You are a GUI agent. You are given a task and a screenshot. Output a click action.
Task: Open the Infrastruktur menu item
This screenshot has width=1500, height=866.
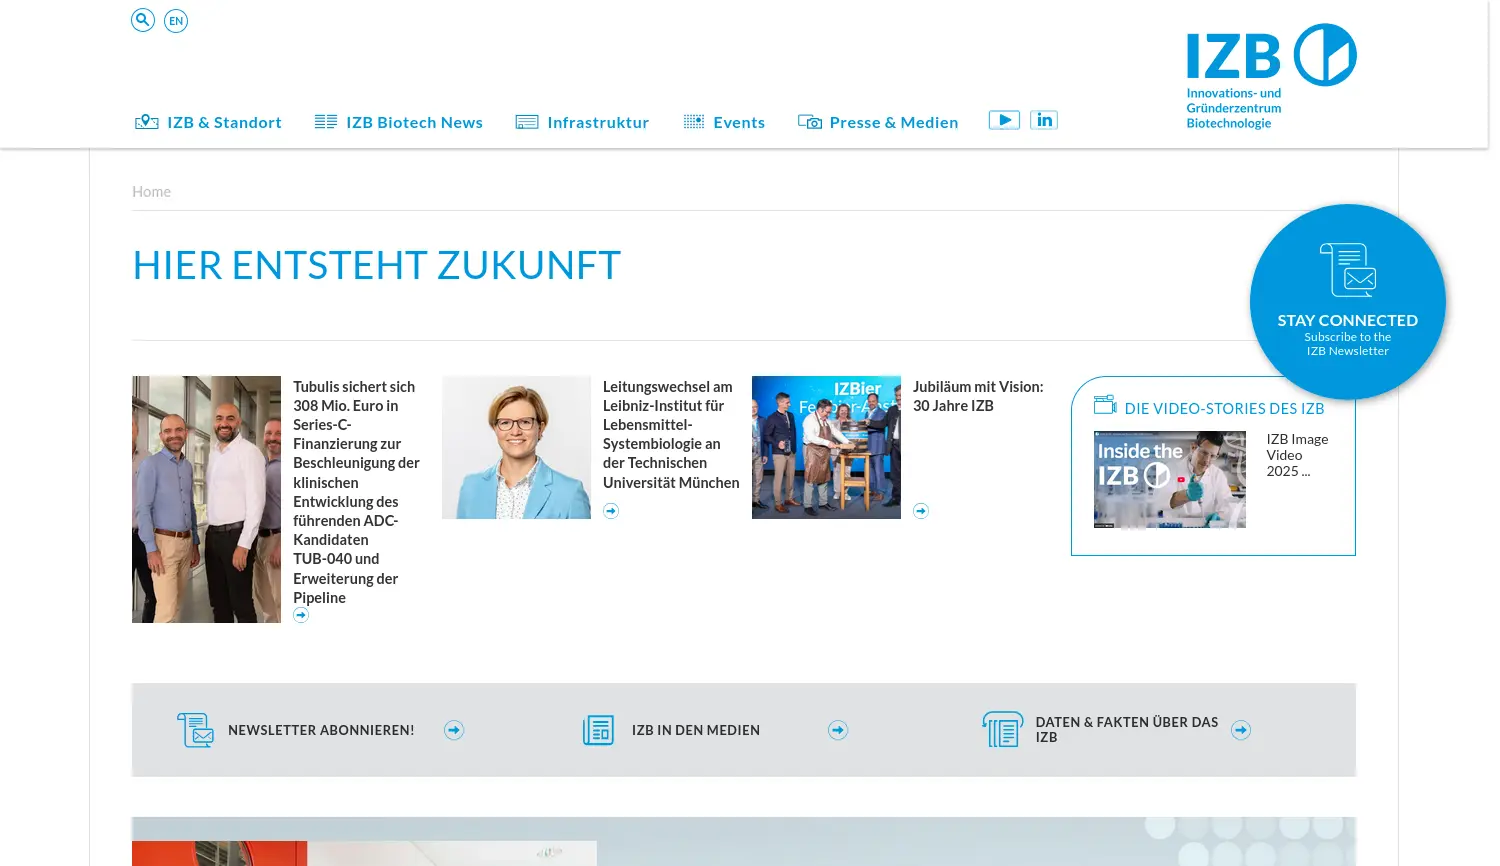tap(598, 121)
